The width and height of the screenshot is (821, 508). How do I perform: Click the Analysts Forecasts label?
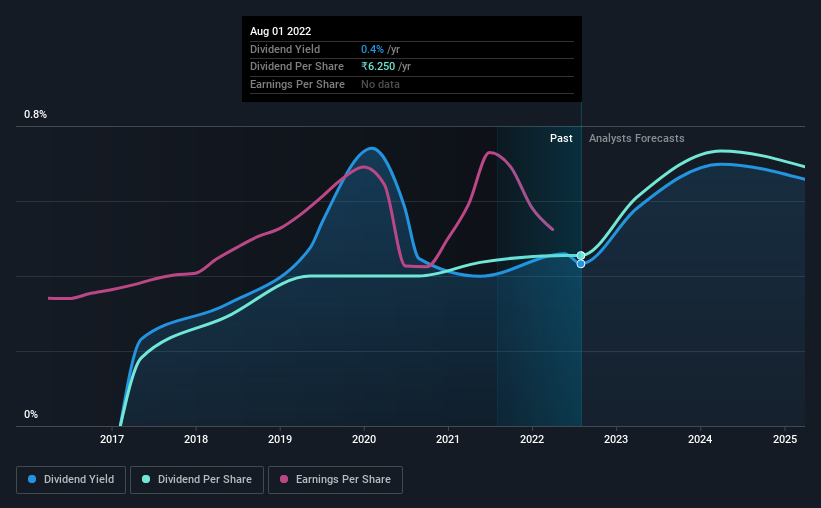[x=636, y=138]
